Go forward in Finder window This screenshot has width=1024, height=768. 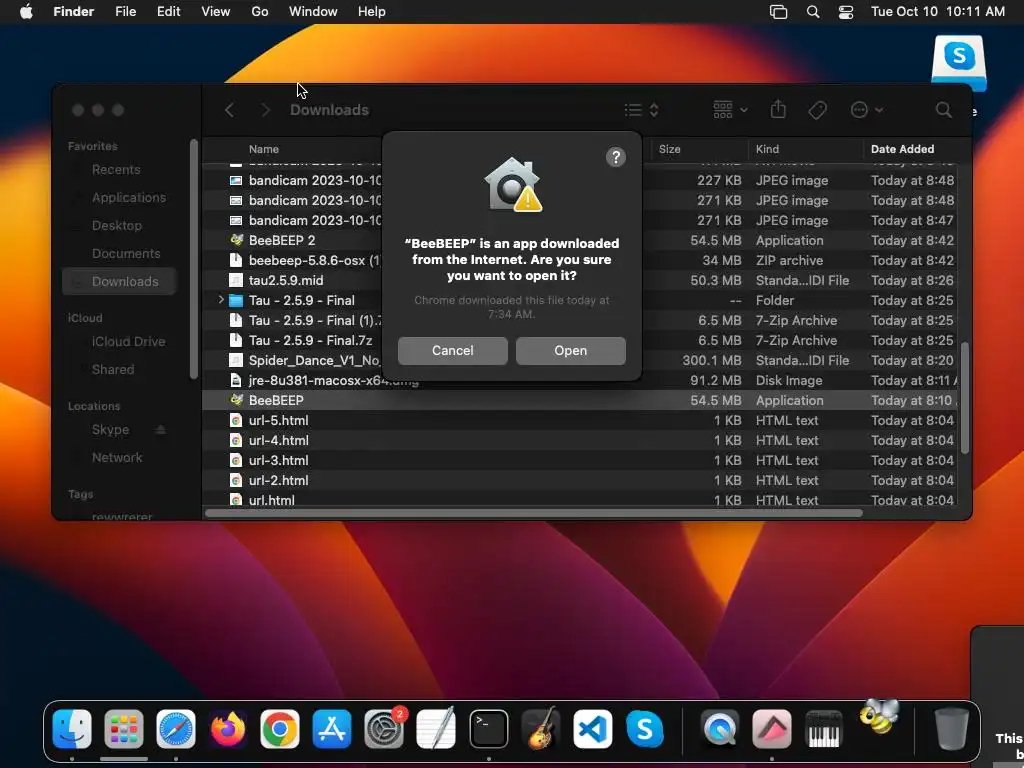pyautogui.click(x=265, y=110)
